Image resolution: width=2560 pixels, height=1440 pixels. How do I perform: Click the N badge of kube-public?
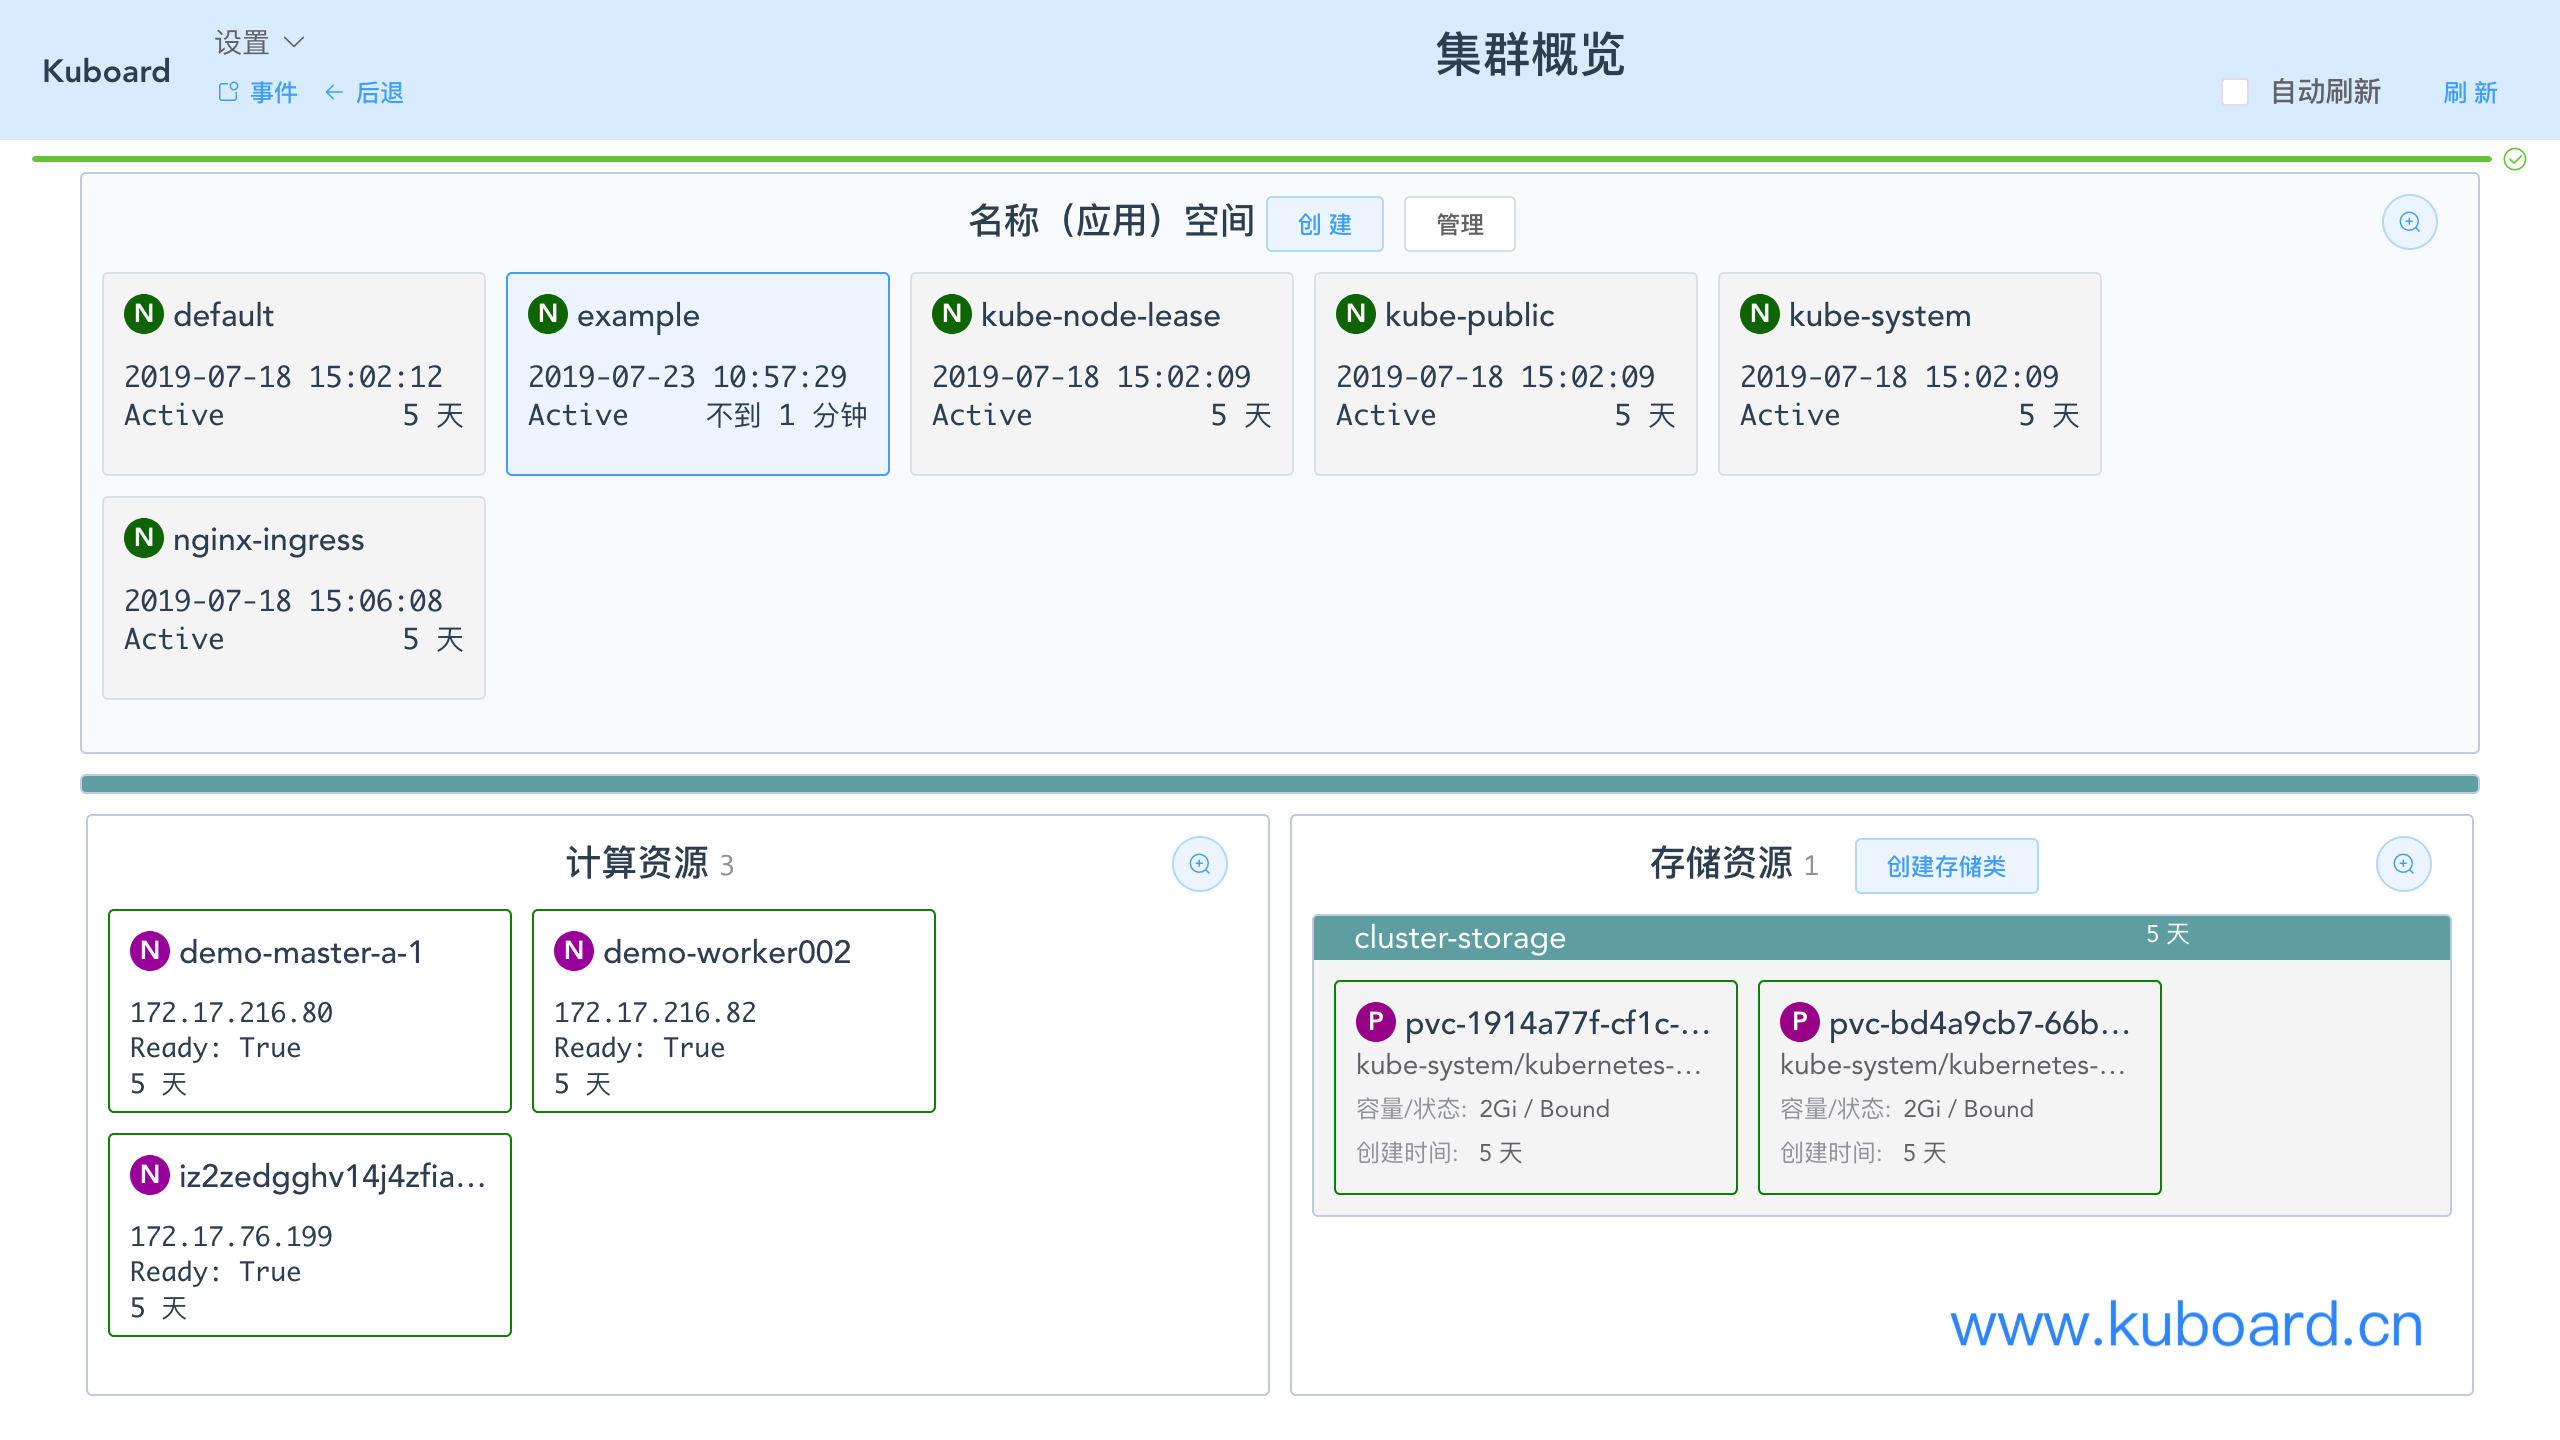point(1356,314)
